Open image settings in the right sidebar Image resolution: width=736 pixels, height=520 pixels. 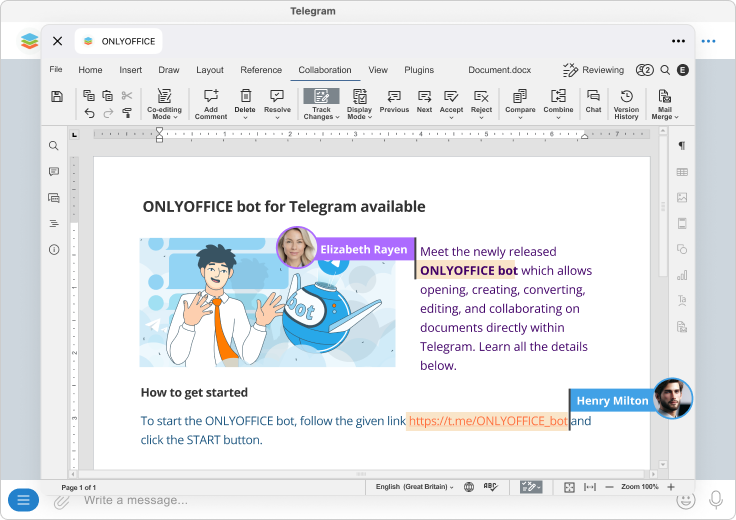[x=682, y=198]
